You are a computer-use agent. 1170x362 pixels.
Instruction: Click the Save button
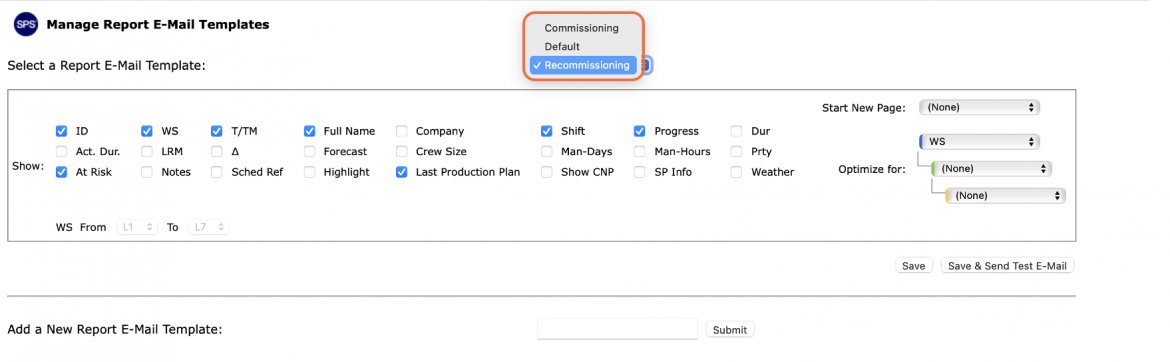pos(913,266)
